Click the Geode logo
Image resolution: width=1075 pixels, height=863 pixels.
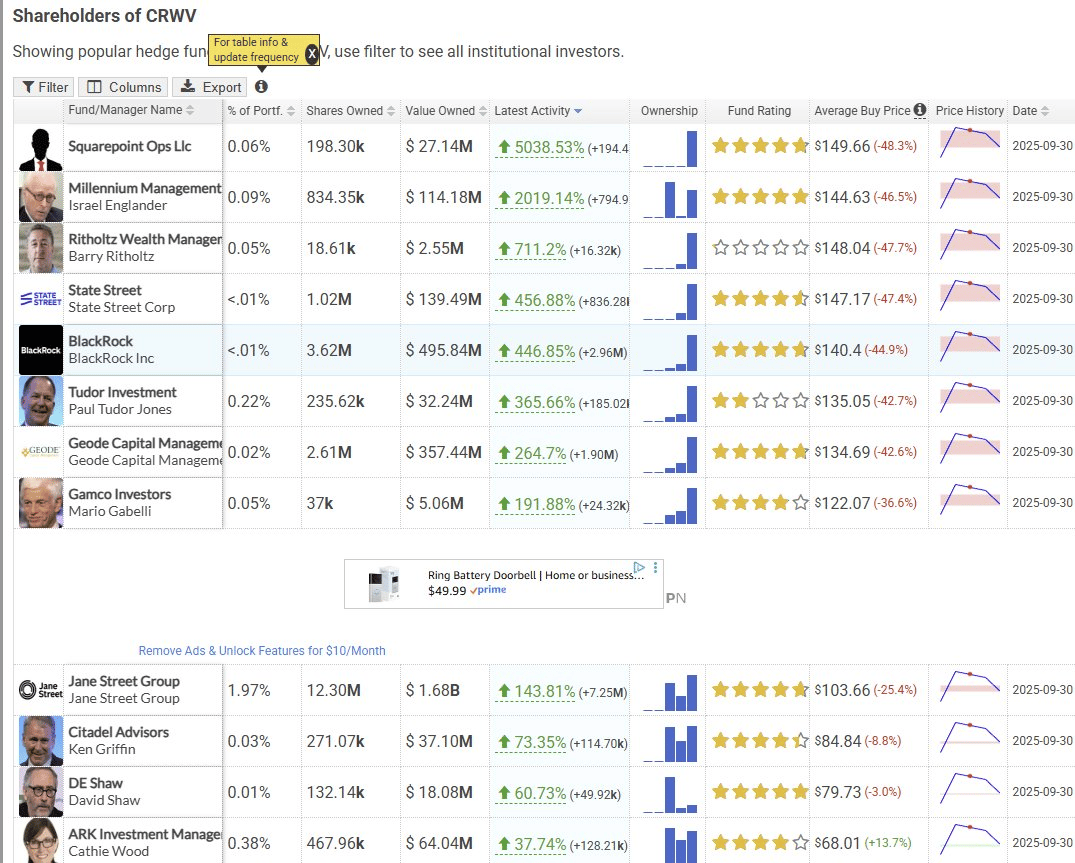click(40, 452)
